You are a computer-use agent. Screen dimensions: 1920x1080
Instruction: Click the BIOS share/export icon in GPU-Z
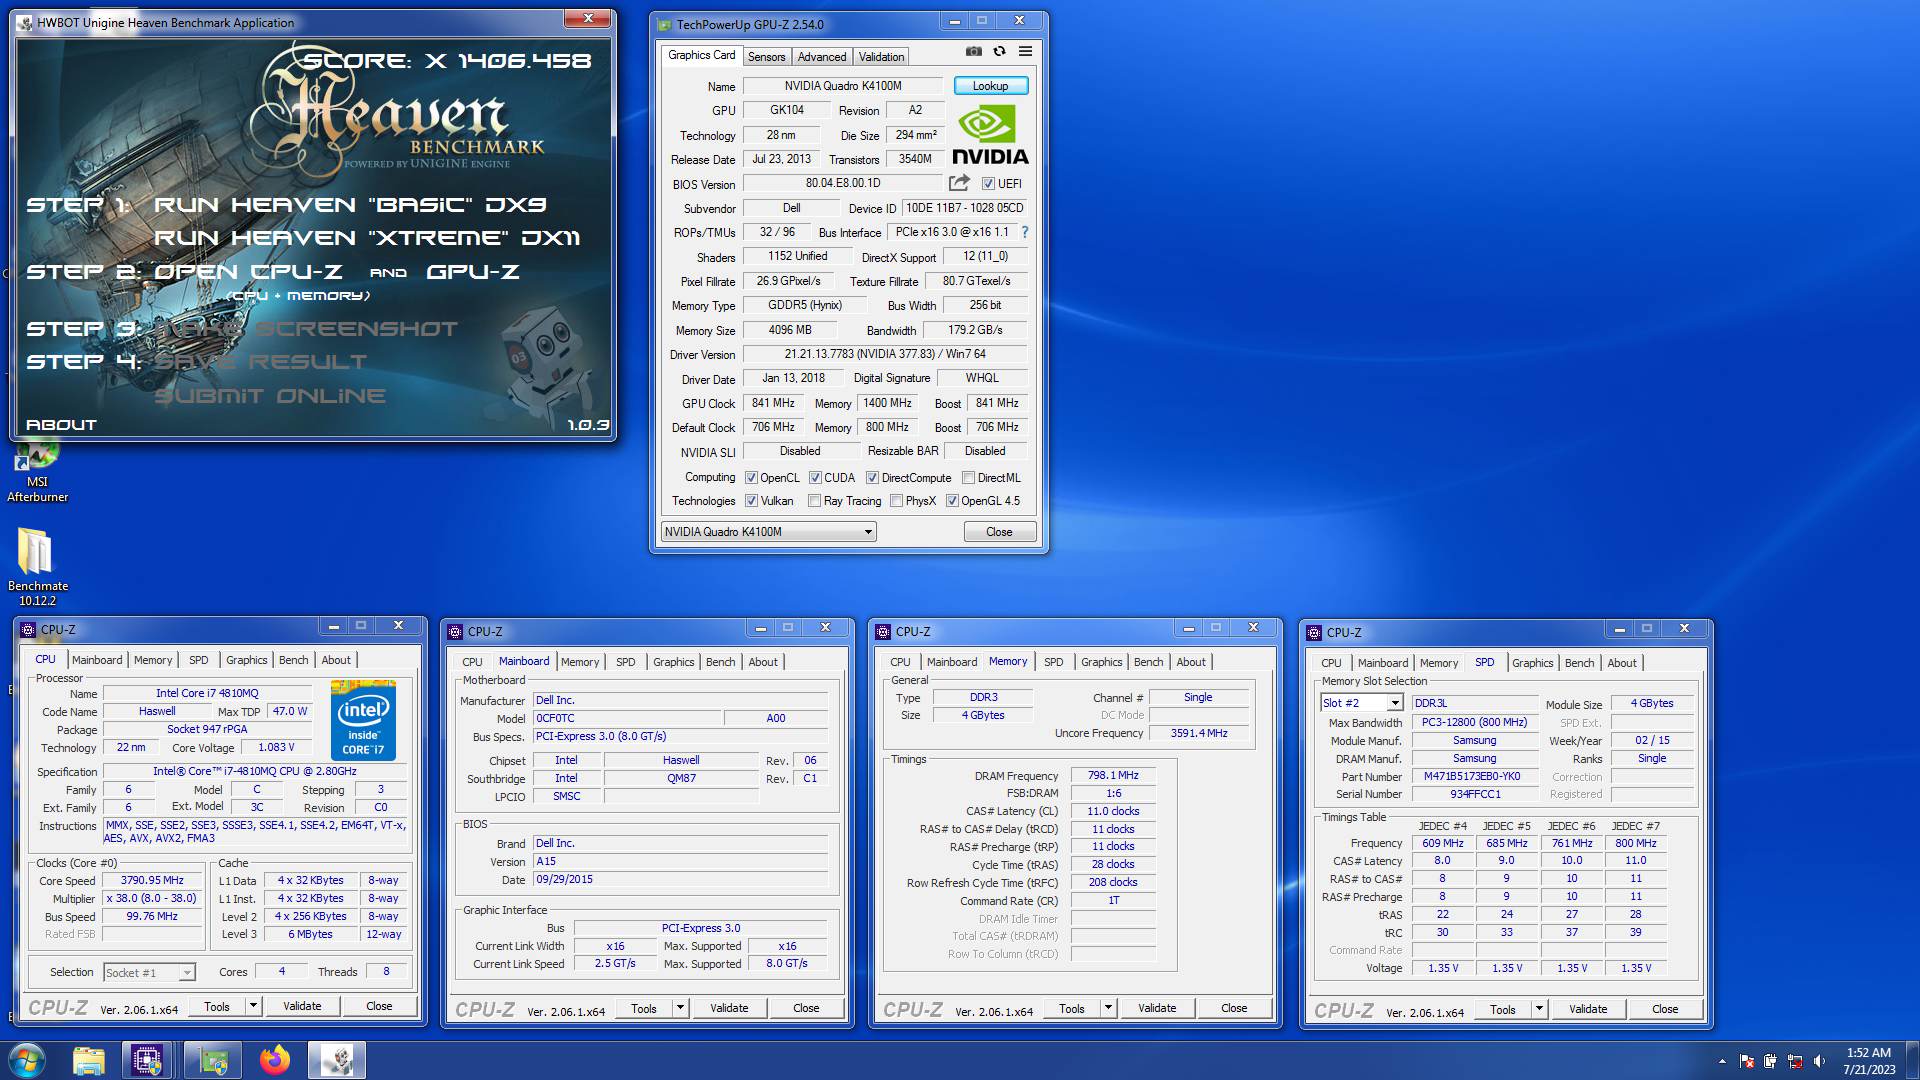959,183
